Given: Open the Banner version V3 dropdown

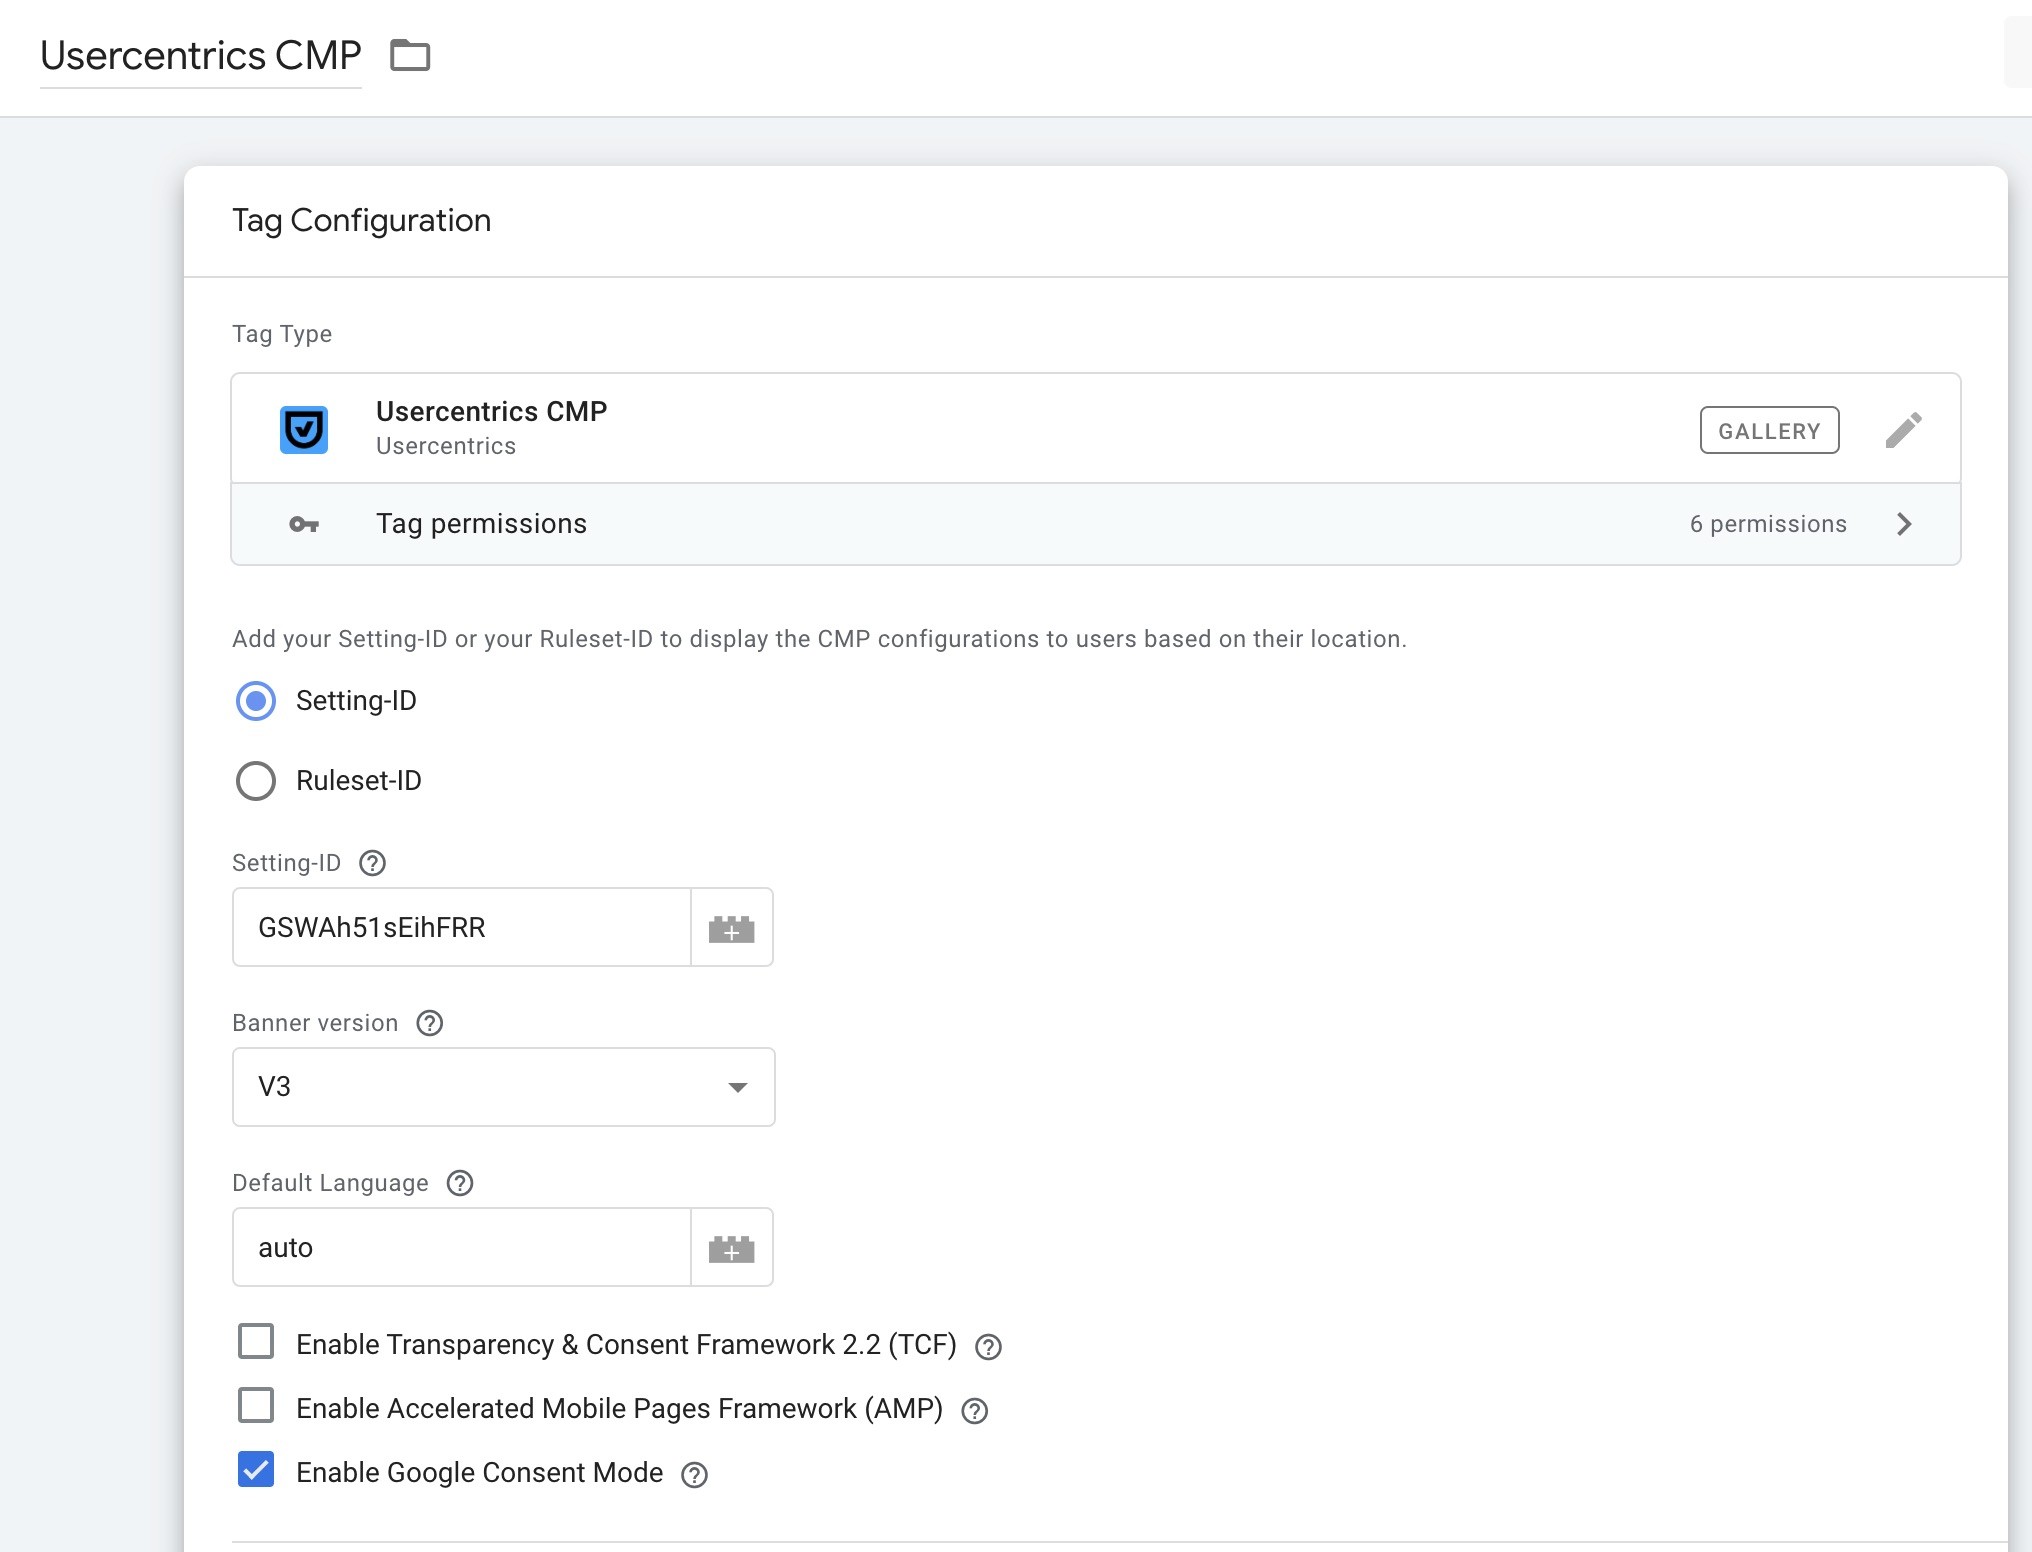Looking at the screenshot, I should pyautogui.click(x=504, y=1087).
